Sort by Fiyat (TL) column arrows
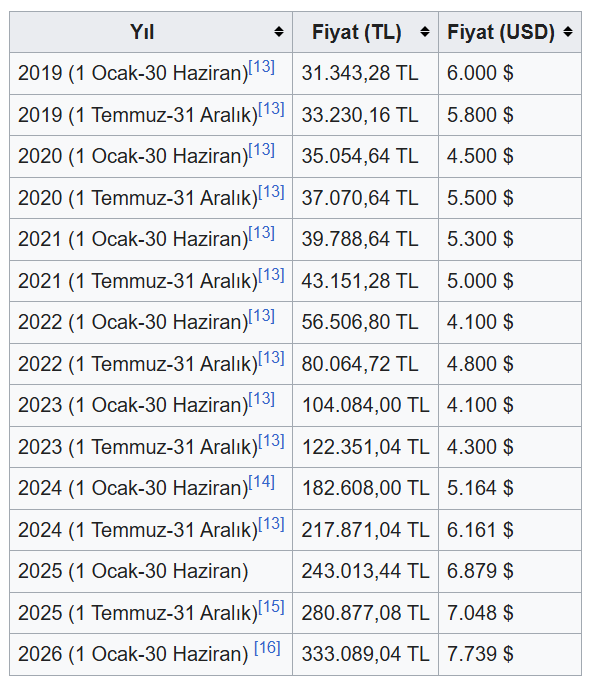Image resolution: width=591 pixels, height=688 pixels. pyautogui.click(x=424, y=32)
